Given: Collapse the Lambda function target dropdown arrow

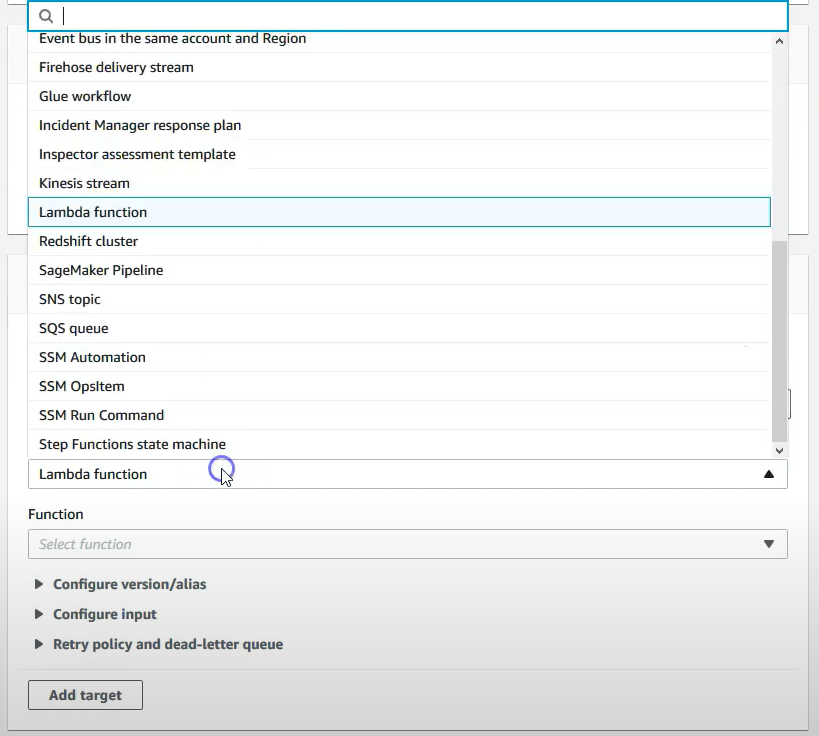Looking at the screenshot, I should tap(768, 474).
